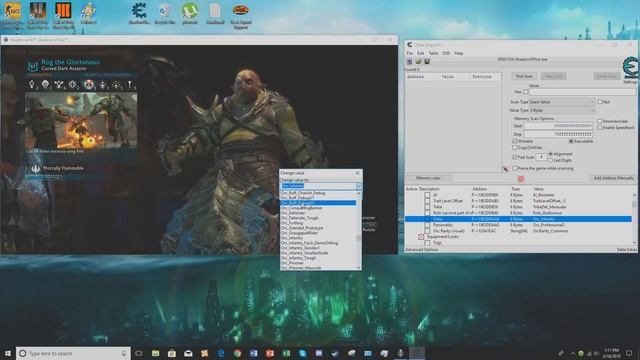Click the Mortally Flammable weakness icon
The width and height of the screenshot is (640, 360).
coord(36,168)
